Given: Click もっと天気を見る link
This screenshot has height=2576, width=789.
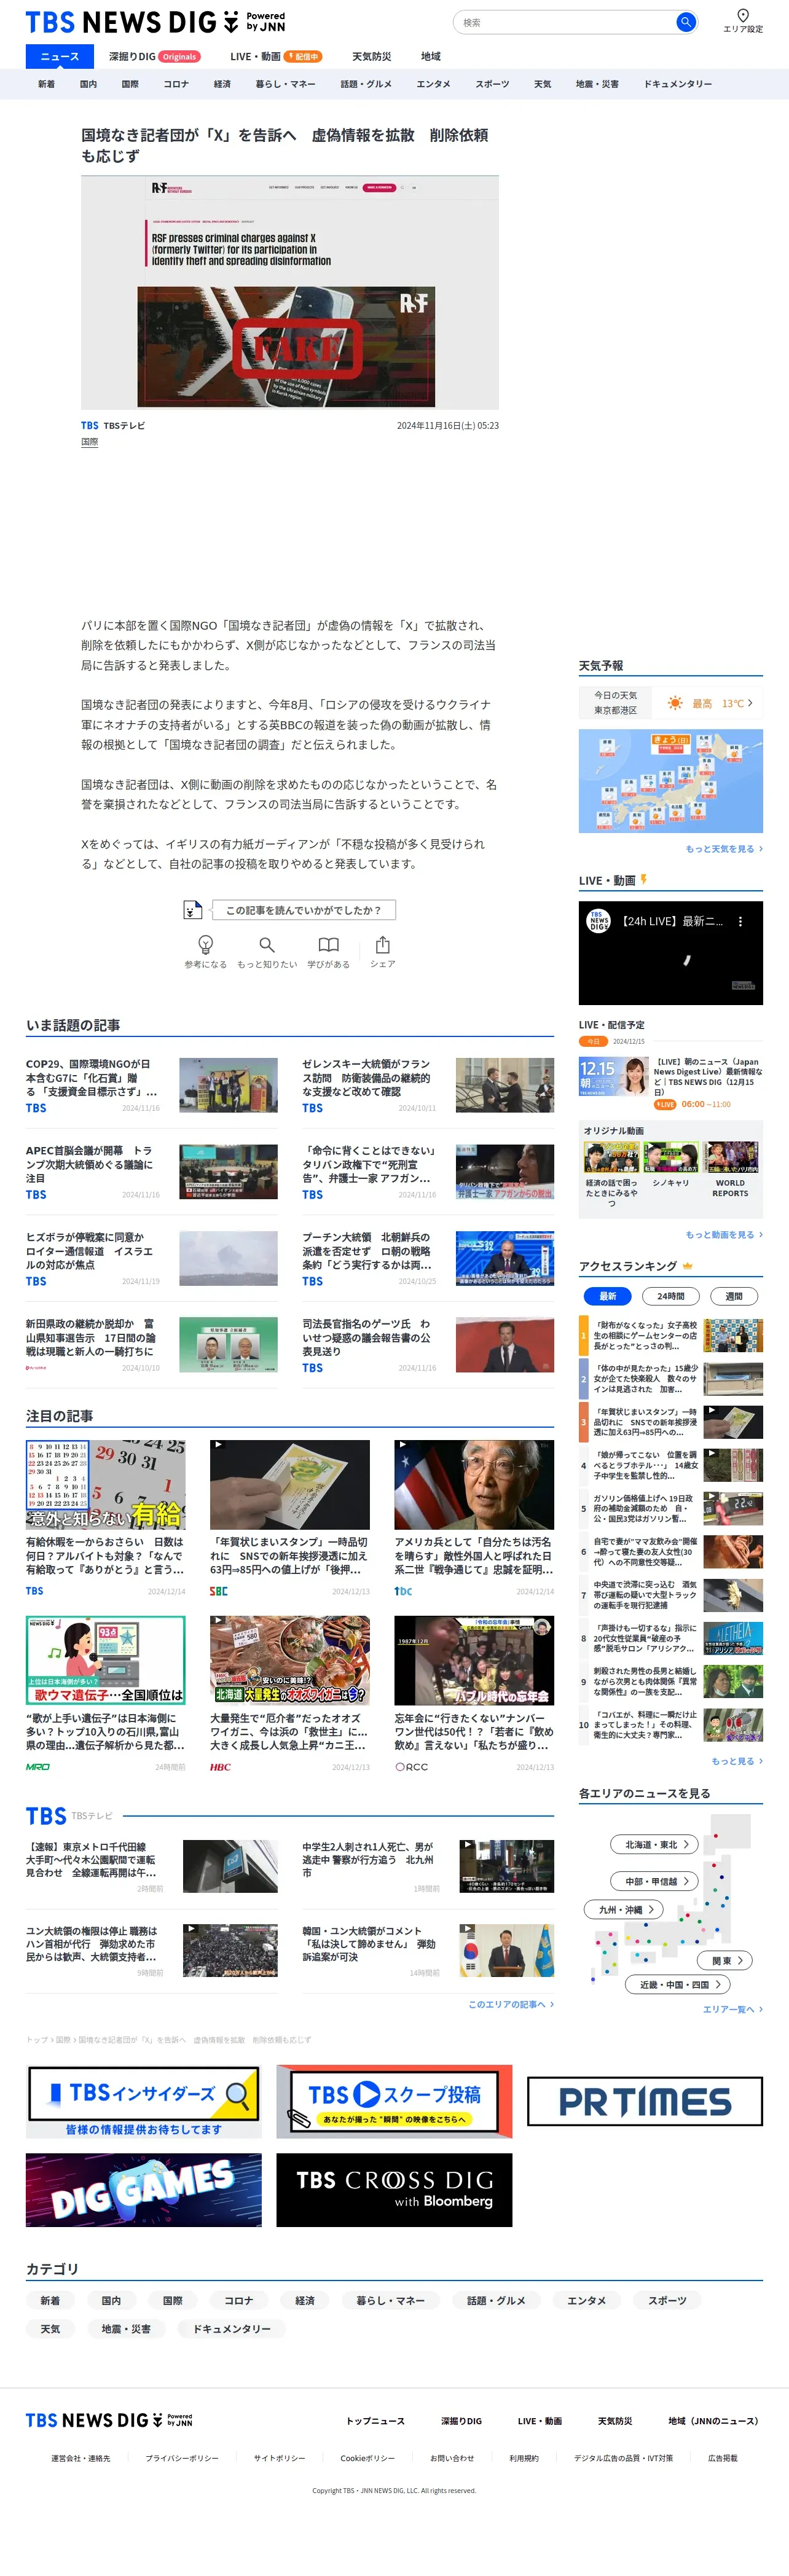Looking at the screenshot, I should tap(724, 849).
